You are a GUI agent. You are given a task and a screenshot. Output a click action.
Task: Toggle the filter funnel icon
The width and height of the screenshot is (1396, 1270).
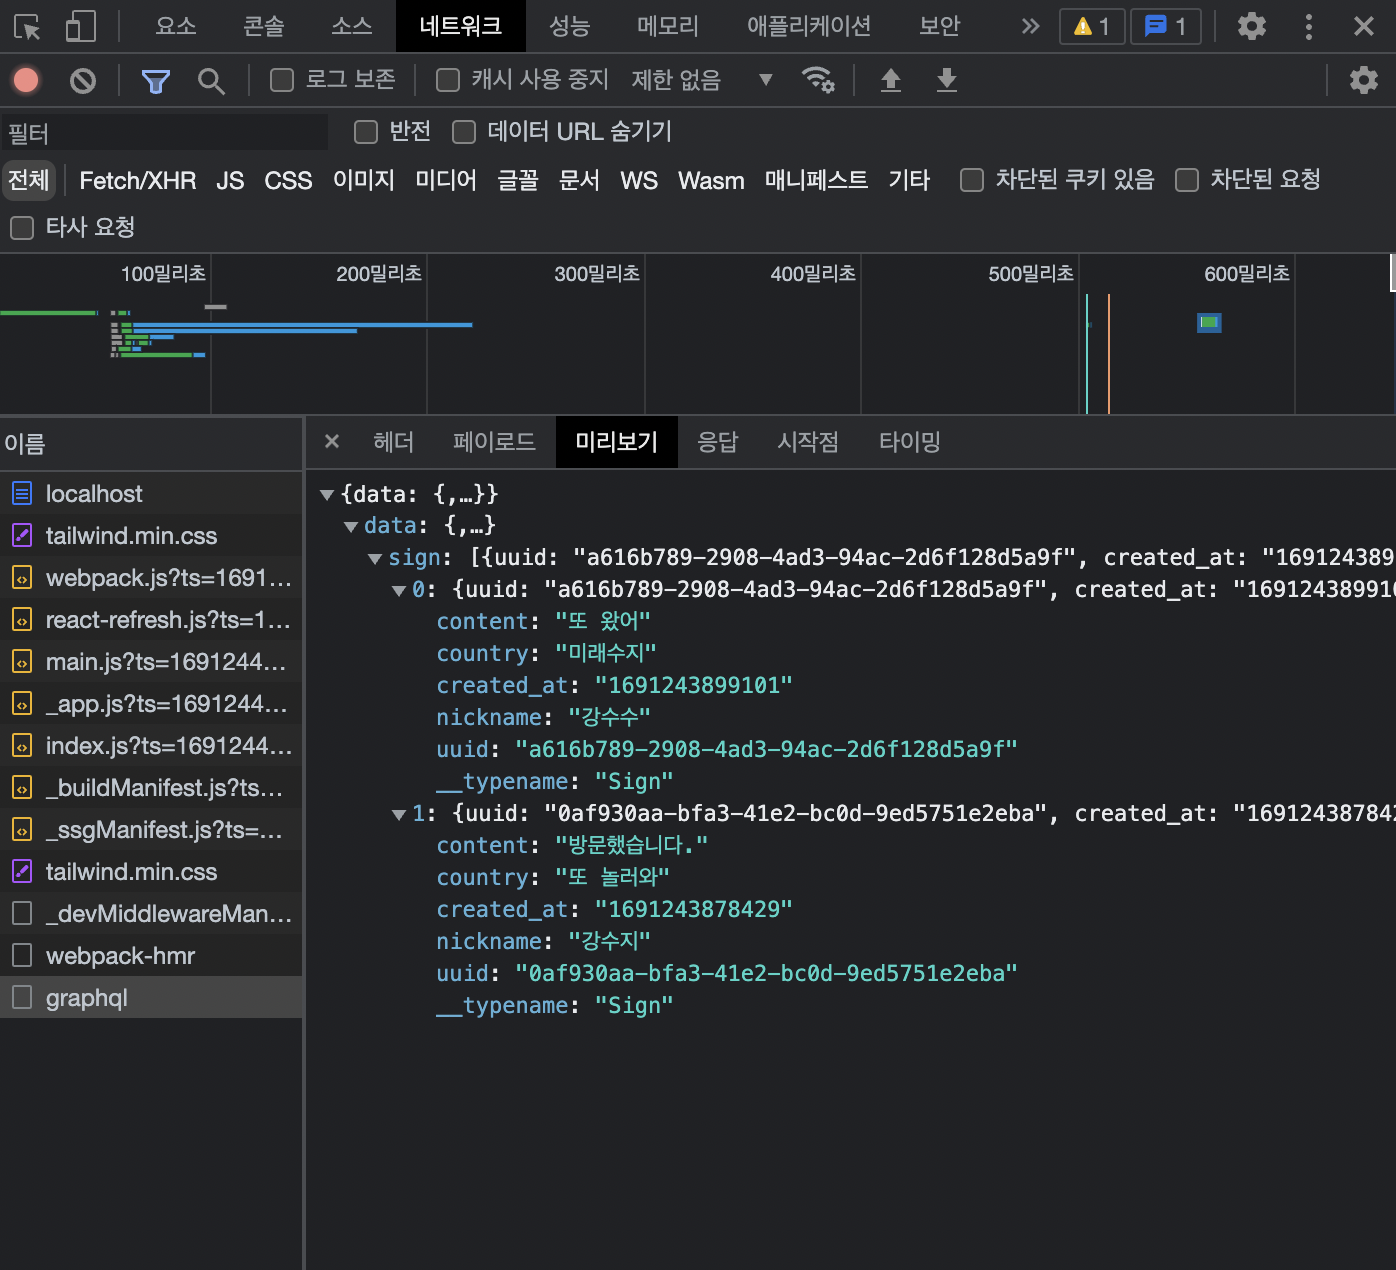pyautogui.click(x=155, y=81)
